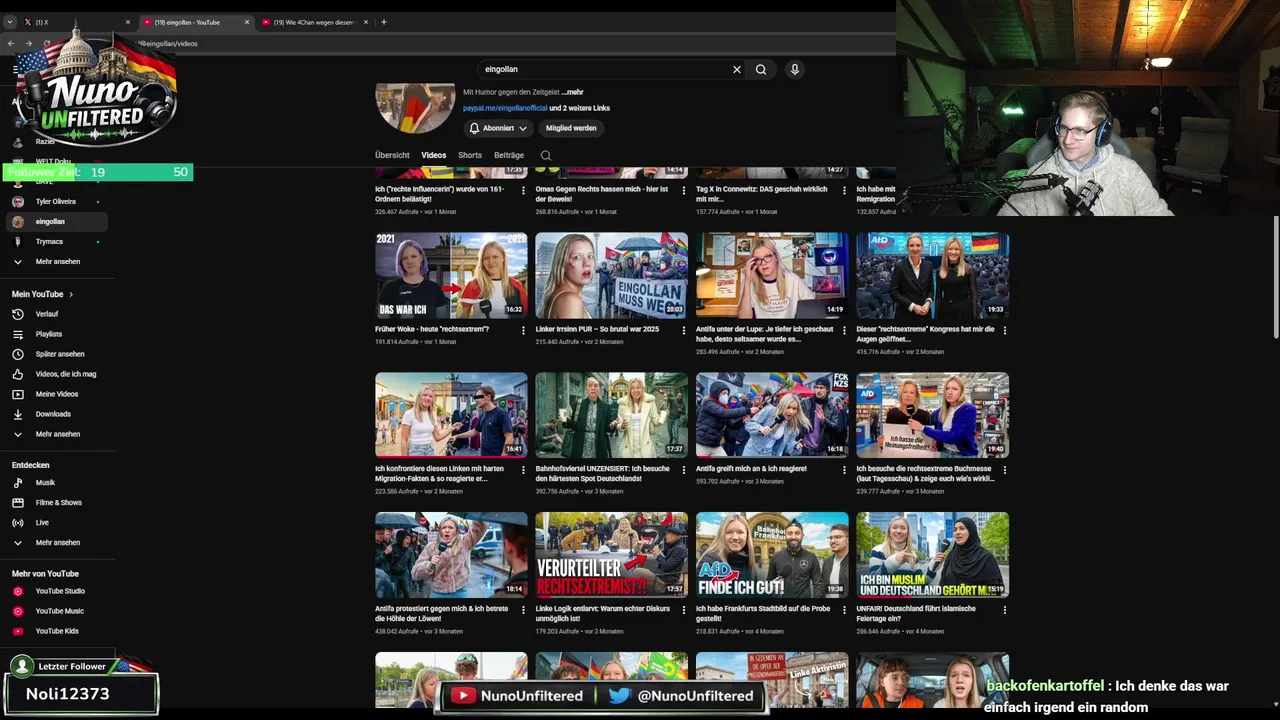Close the eingollan YouTube browser tab

click(247, 22)
